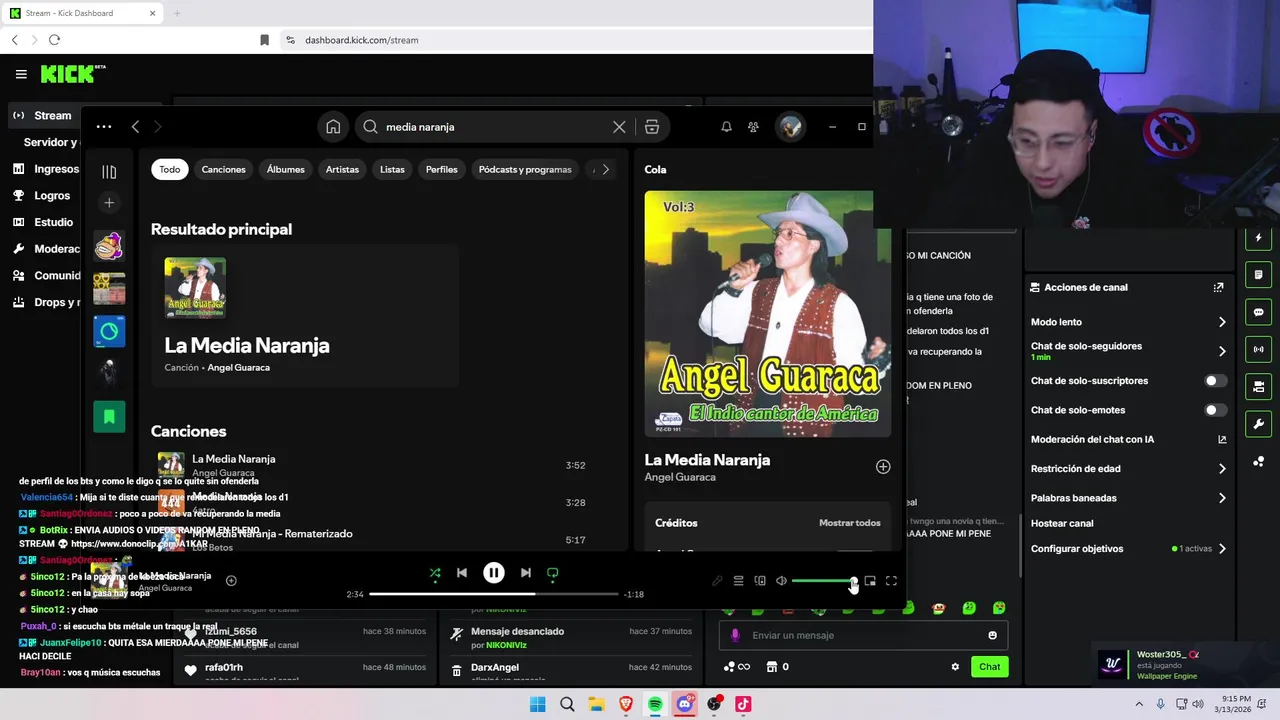Open La Media Naranja top result card
The height and width of the screenshot is (720, 1280).
(304, 315)
